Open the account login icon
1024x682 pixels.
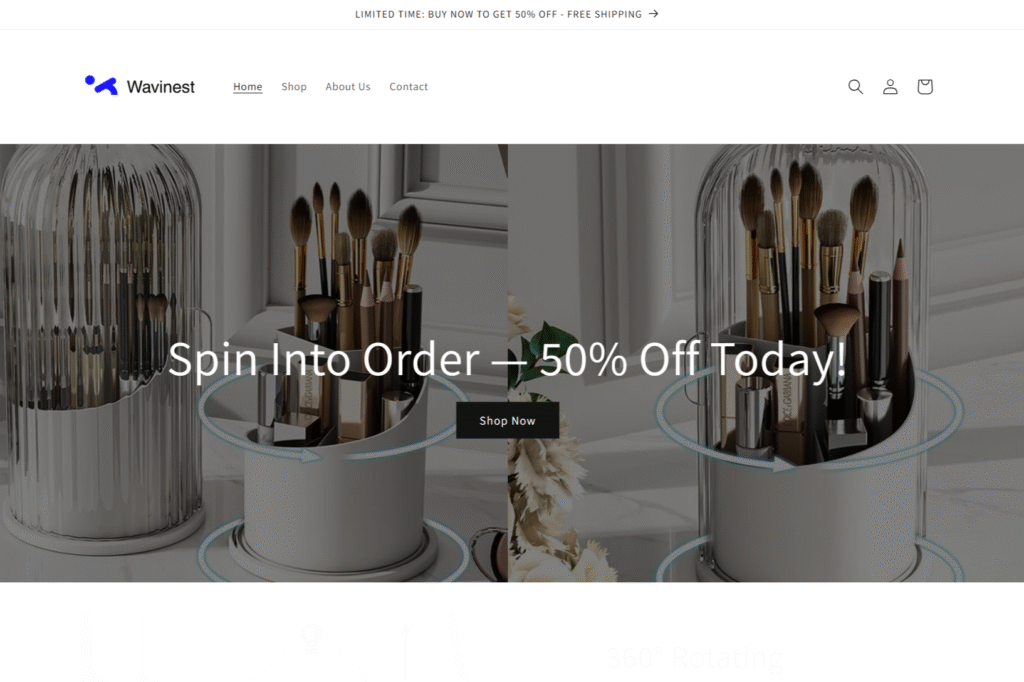click(889, 86)
